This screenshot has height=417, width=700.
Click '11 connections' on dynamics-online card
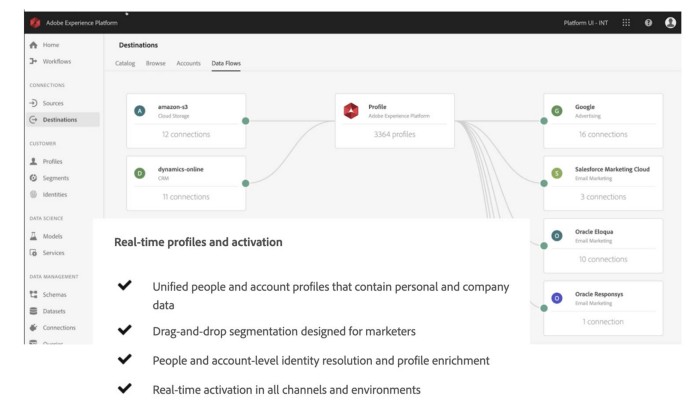(x=186, y=196)
